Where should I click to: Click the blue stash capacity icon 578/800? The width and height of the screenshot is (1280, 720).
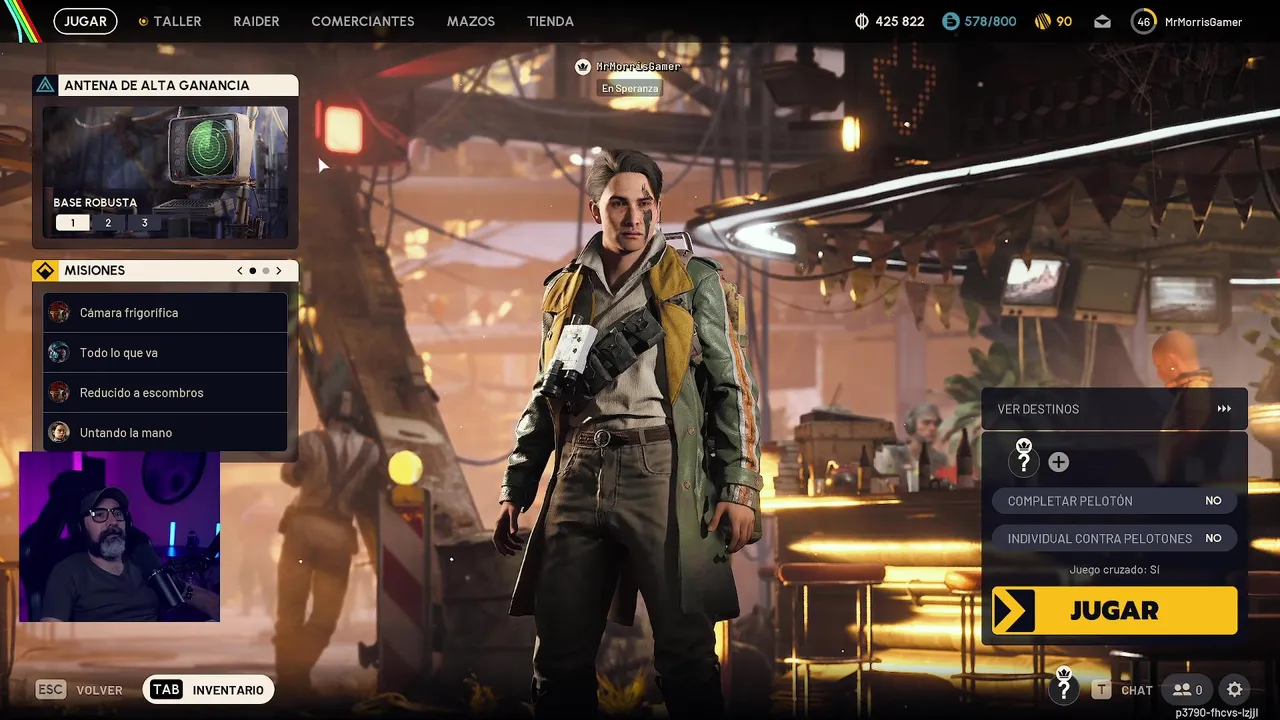coord(950,21)
